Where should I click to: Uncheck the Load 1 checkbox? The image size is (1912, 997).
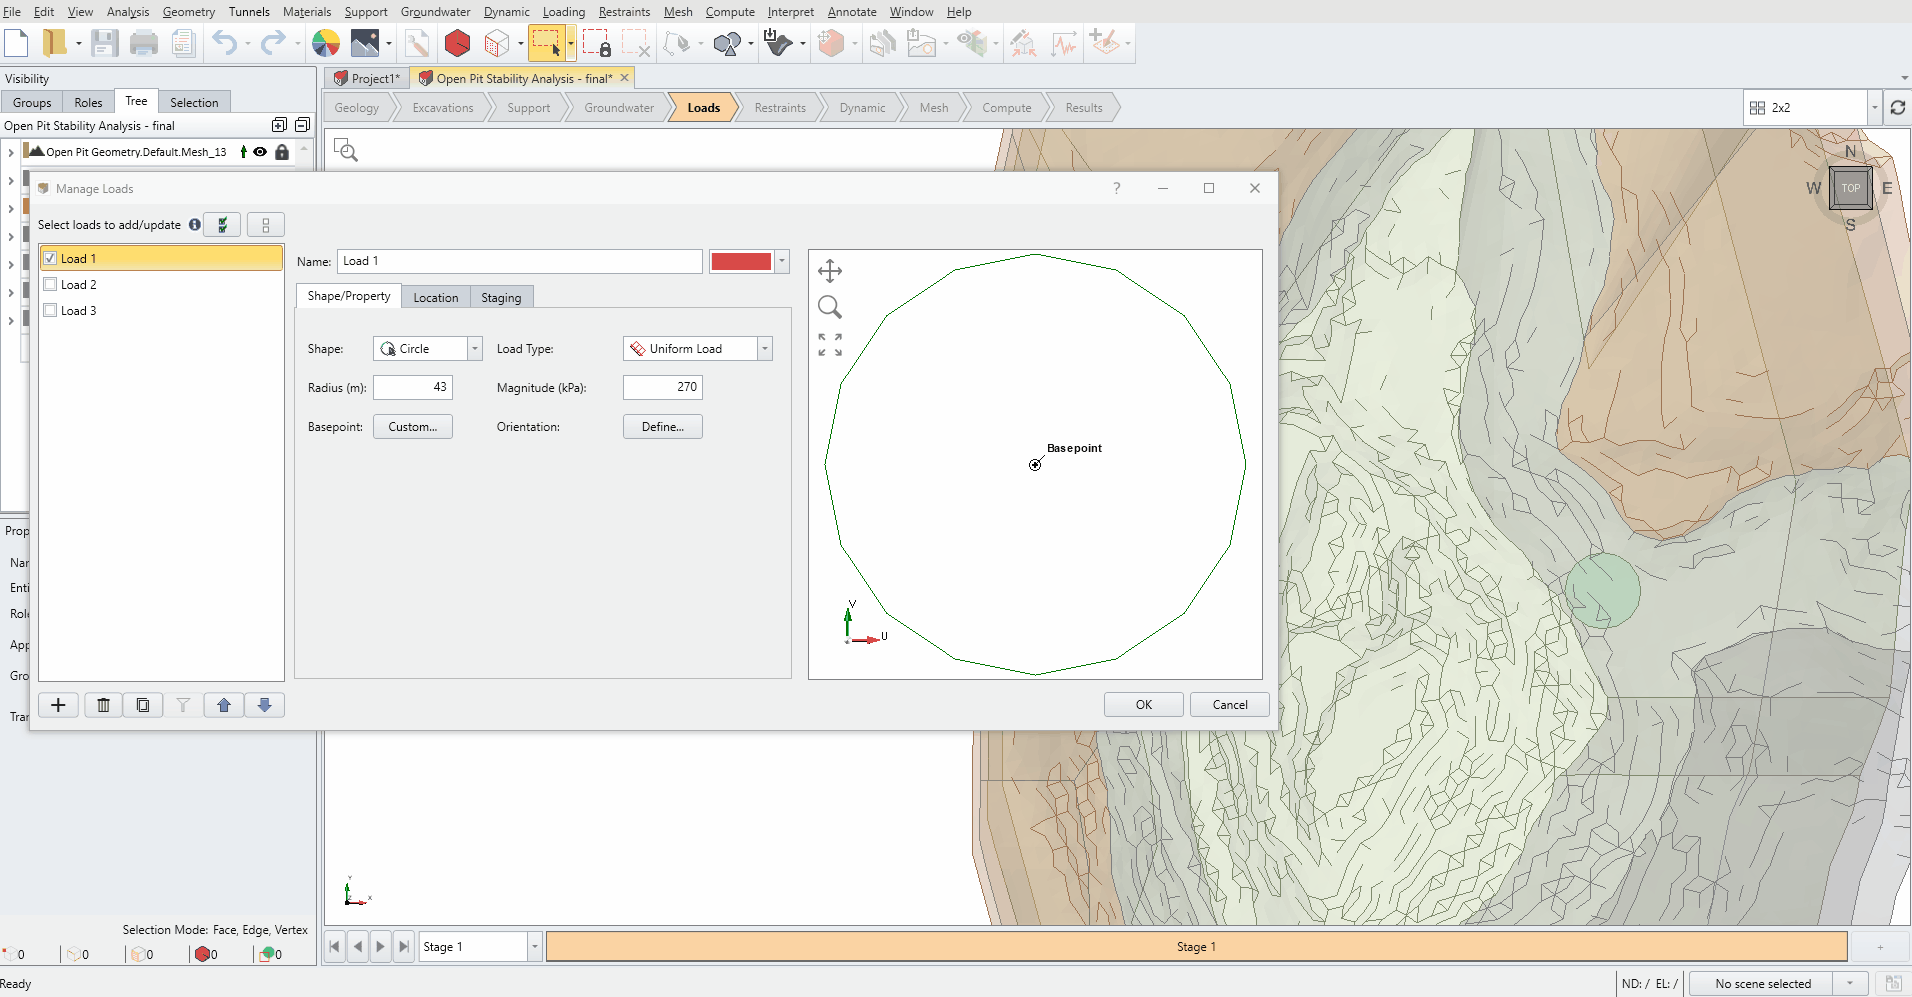50,258
